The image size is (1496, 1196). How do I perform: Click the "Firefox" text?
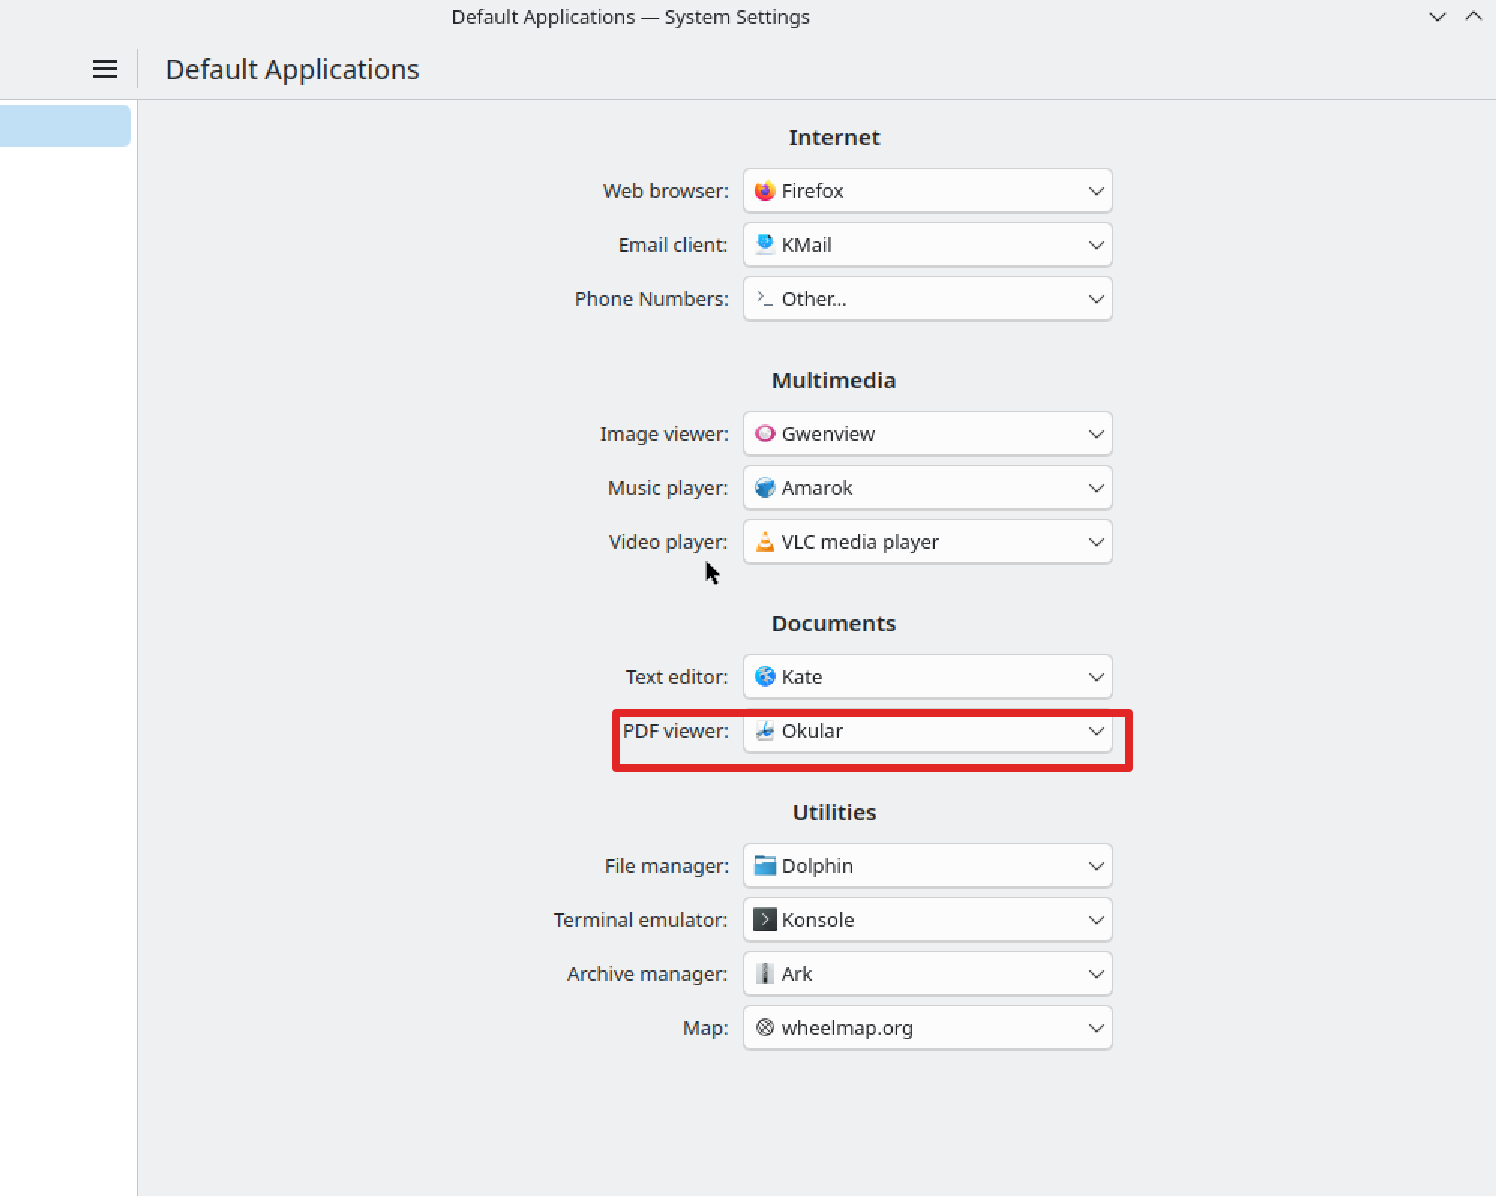pos(812,191)
